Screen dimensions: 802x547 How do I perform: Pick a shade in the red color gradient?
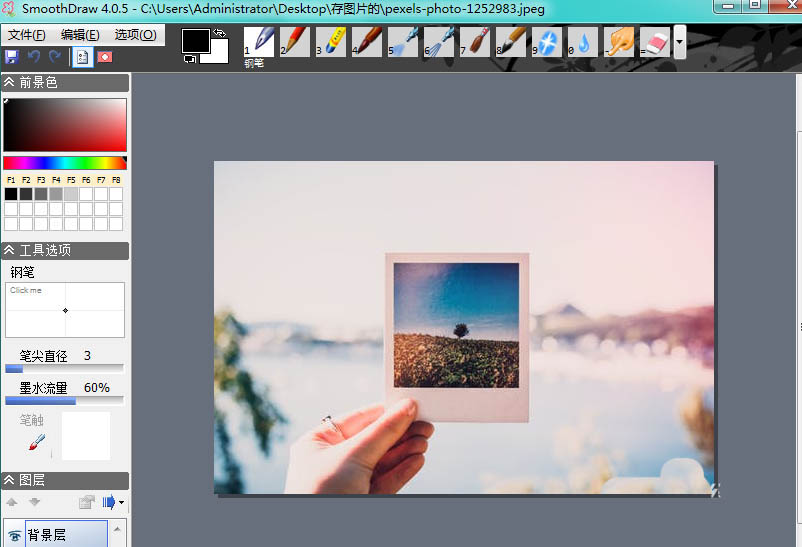65,125
